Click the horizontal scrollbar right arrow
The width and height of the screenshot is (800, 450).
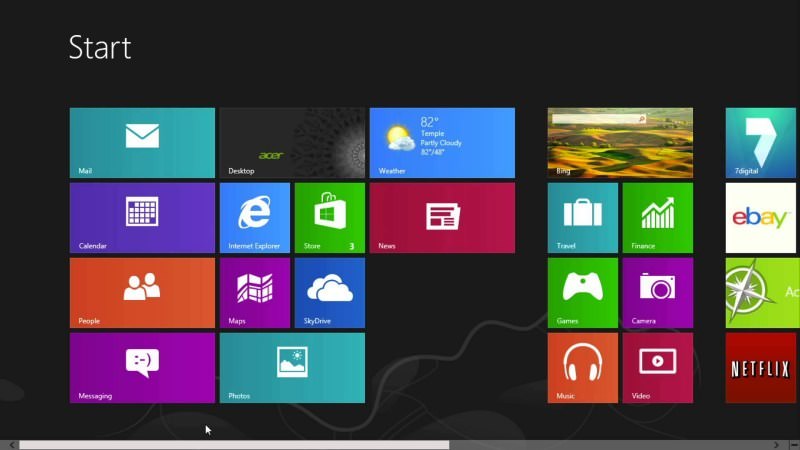(777, 445)
